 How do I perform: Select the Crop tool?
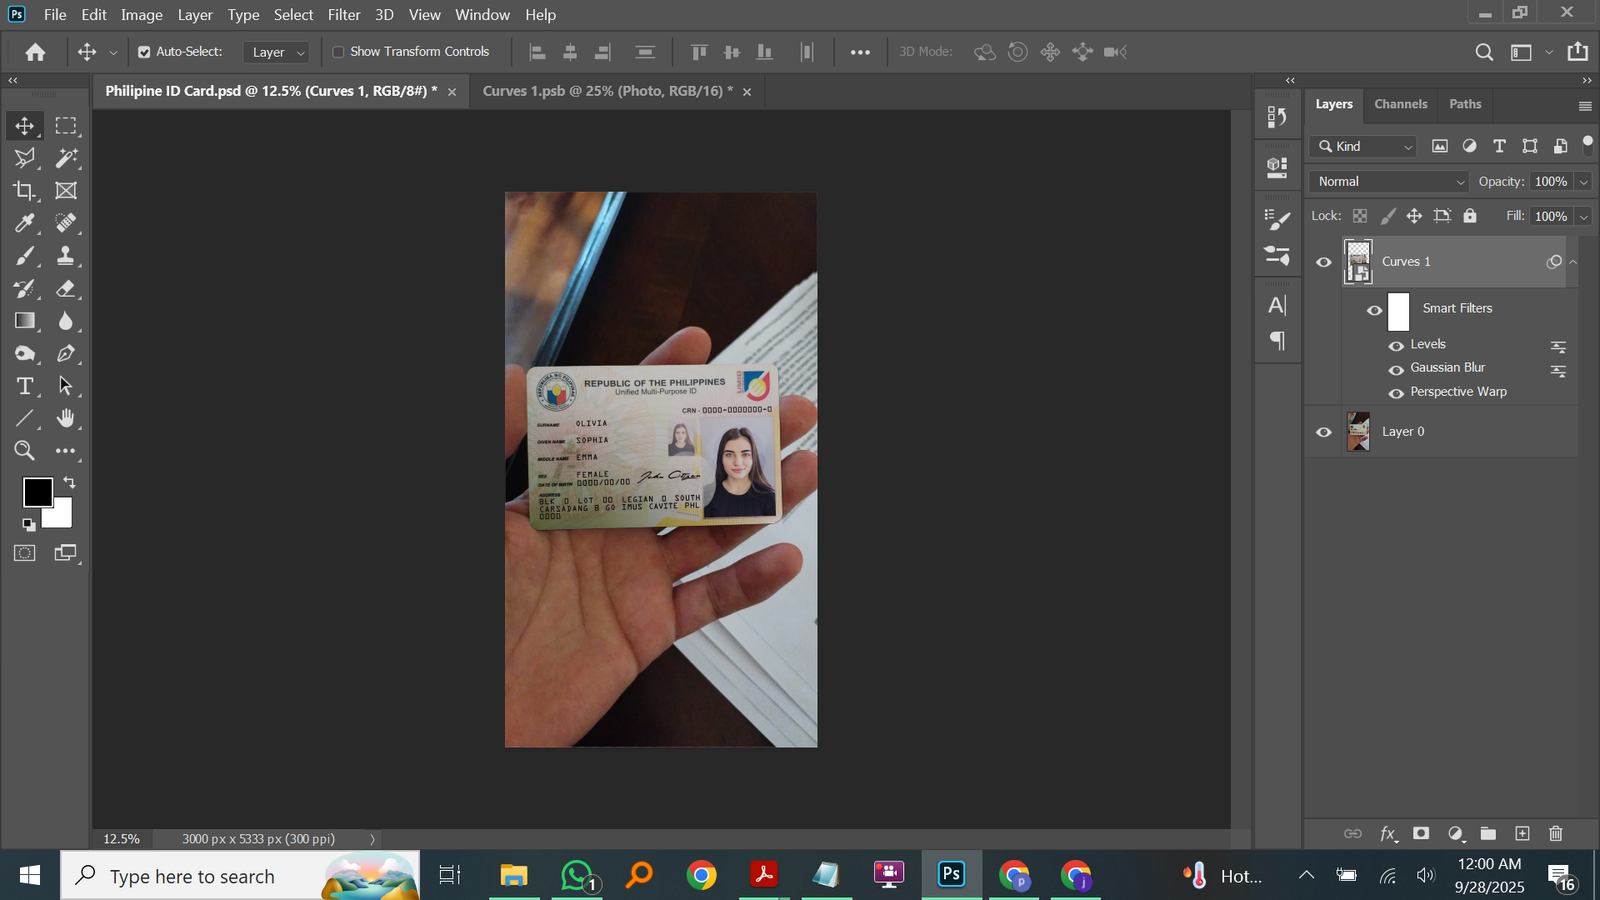tap(24, 190)
